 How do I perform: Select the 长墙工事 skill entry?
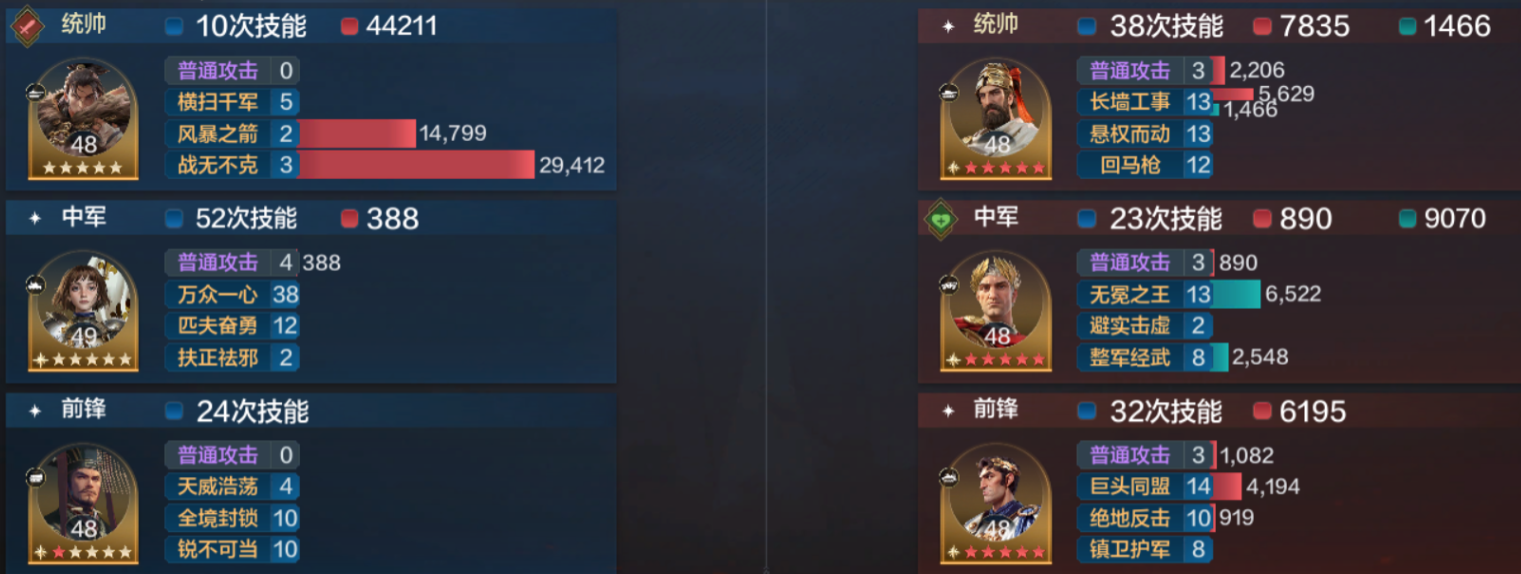(1145, 102)
